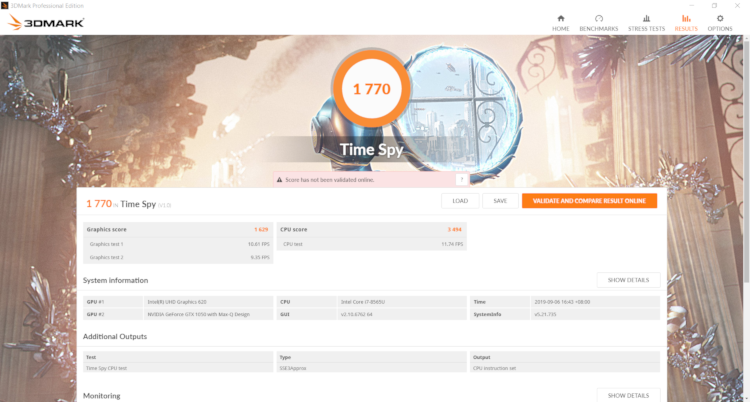Click the Time value 2019-09-06 16:43
Screen dimensions: 750x402
coord(561,302)
